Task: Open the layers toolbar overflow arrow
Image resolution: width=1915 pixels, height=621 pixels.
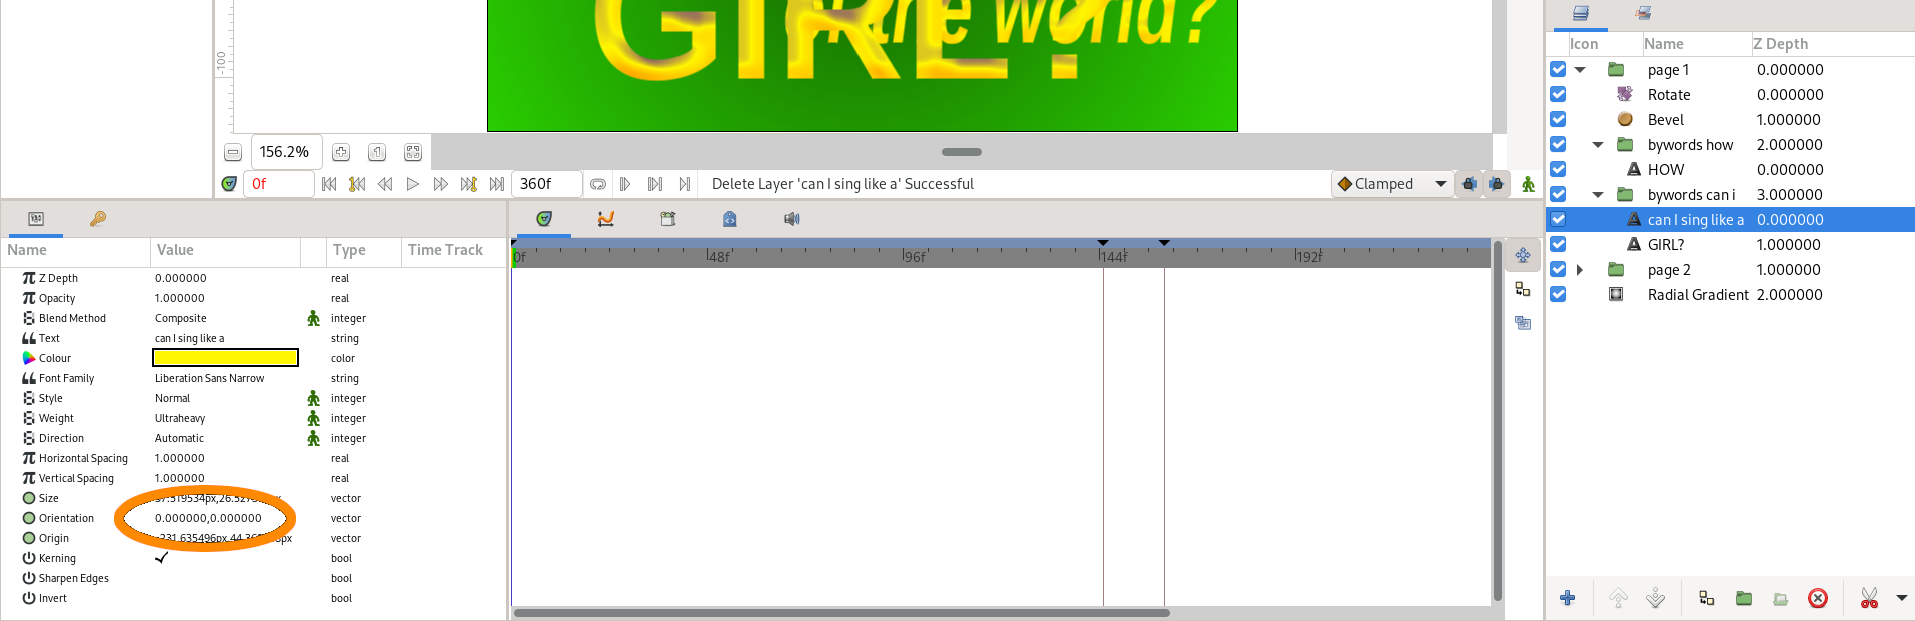Action: pos(1902,598)
